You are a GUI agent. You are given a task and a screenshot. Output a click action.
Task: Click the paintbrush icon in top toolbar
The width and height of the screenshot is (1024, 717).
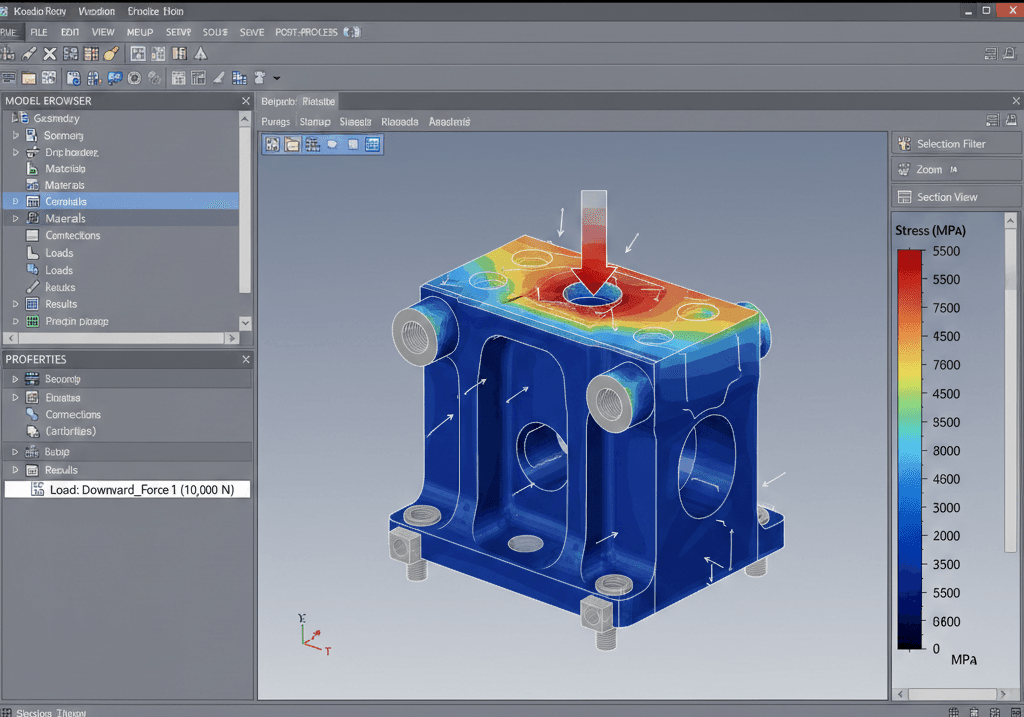(x=111, y=54)
